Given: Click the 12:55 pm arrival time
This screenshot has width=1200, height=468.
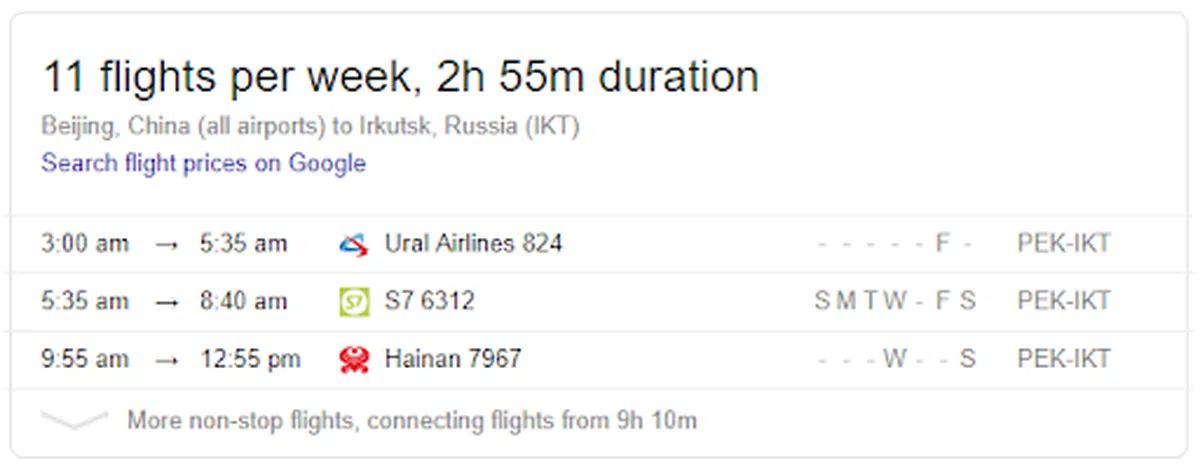Looking at the screenshot, I should coord(251,359).
